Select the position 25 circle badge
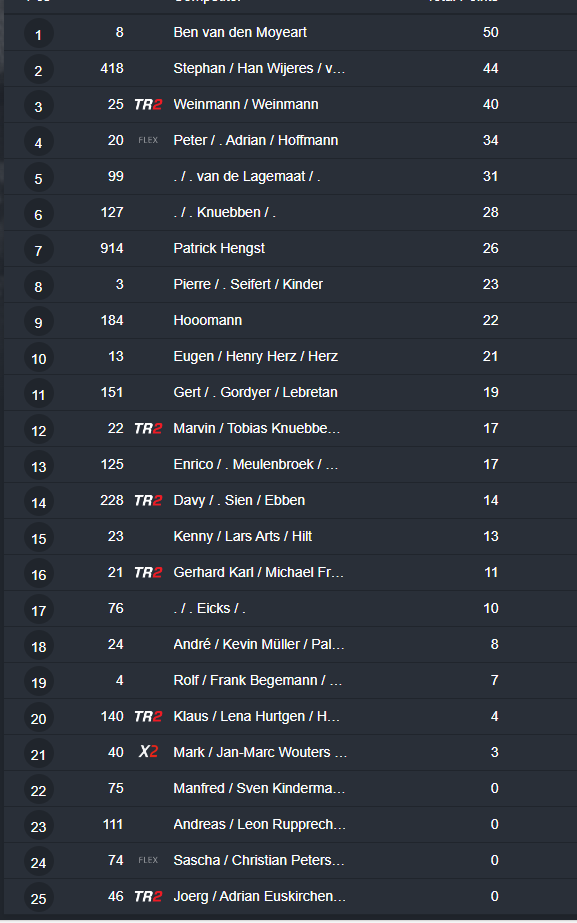 38,898
